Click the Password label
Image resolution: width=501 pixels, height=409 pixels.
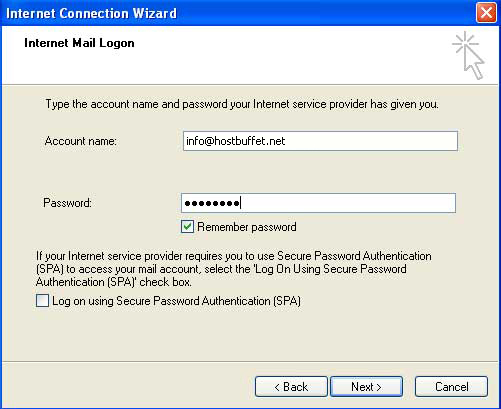(x=67, y=203)
